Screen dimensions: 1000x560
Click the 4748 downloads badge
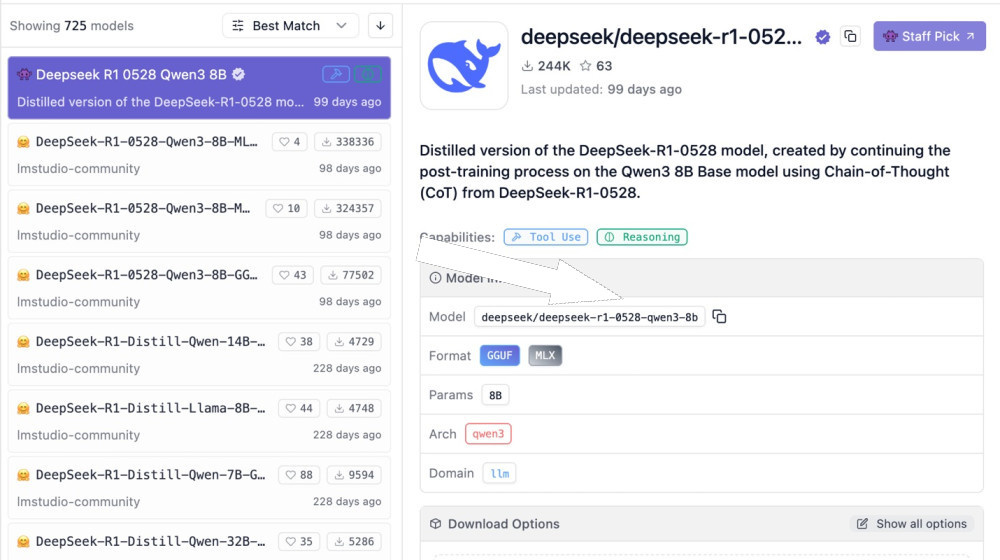(x=354, y=408)
